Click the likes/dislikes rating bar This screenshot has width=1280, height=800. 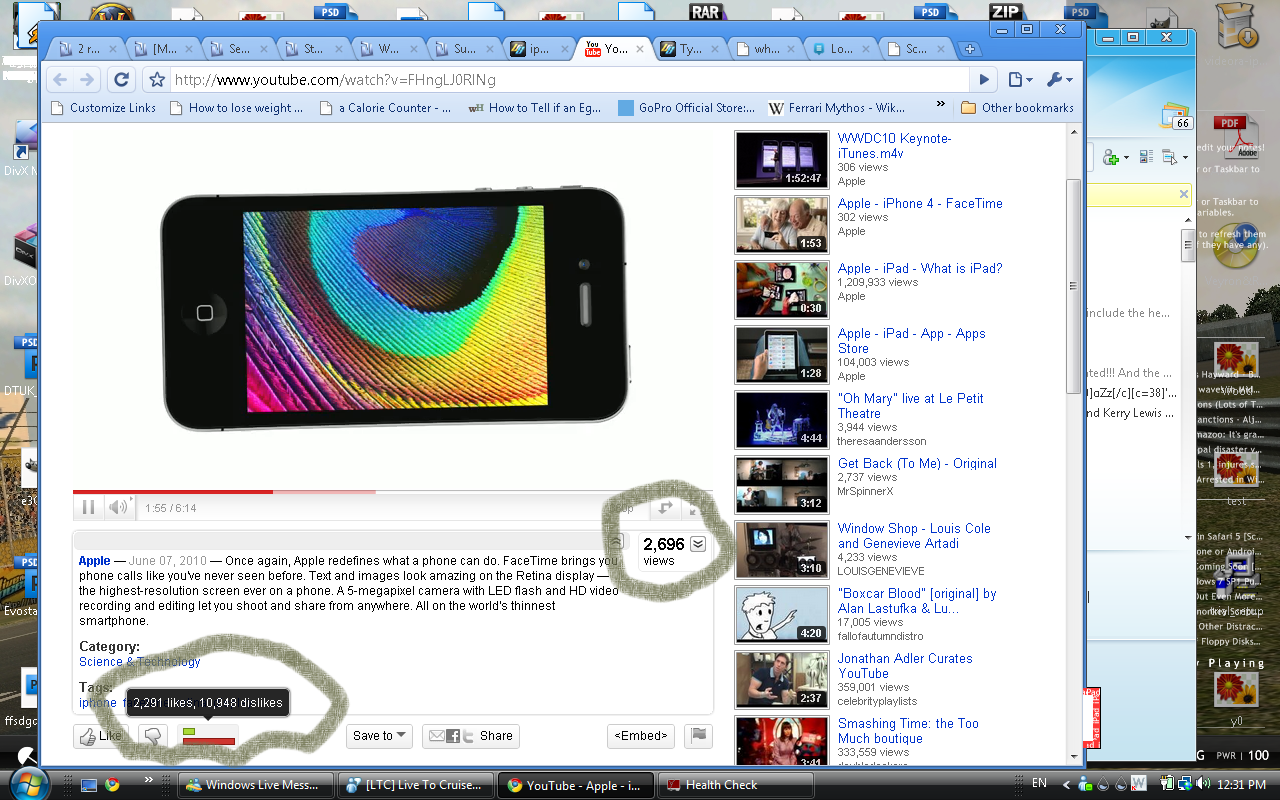click(208, 736)
